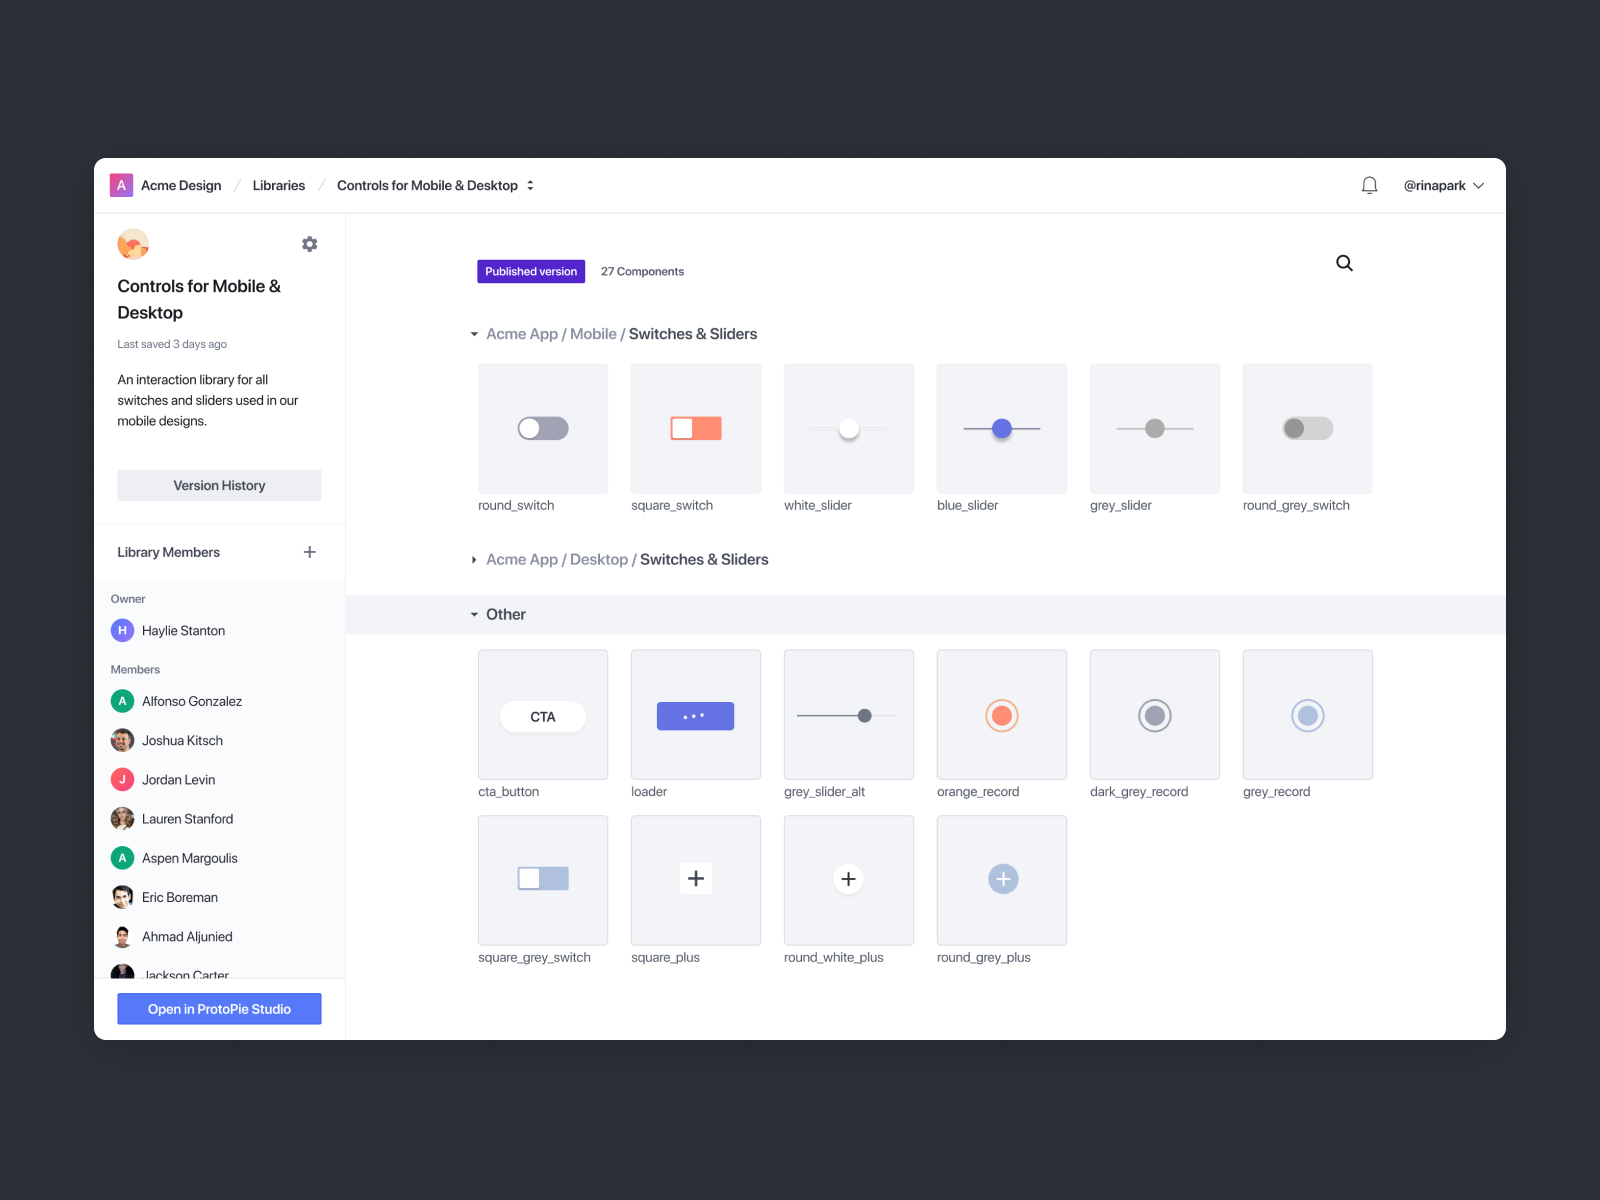Select the dark_grey_record component
The height and width of the screenshot is (1200, 1600).
click(x=1155, y=715)
